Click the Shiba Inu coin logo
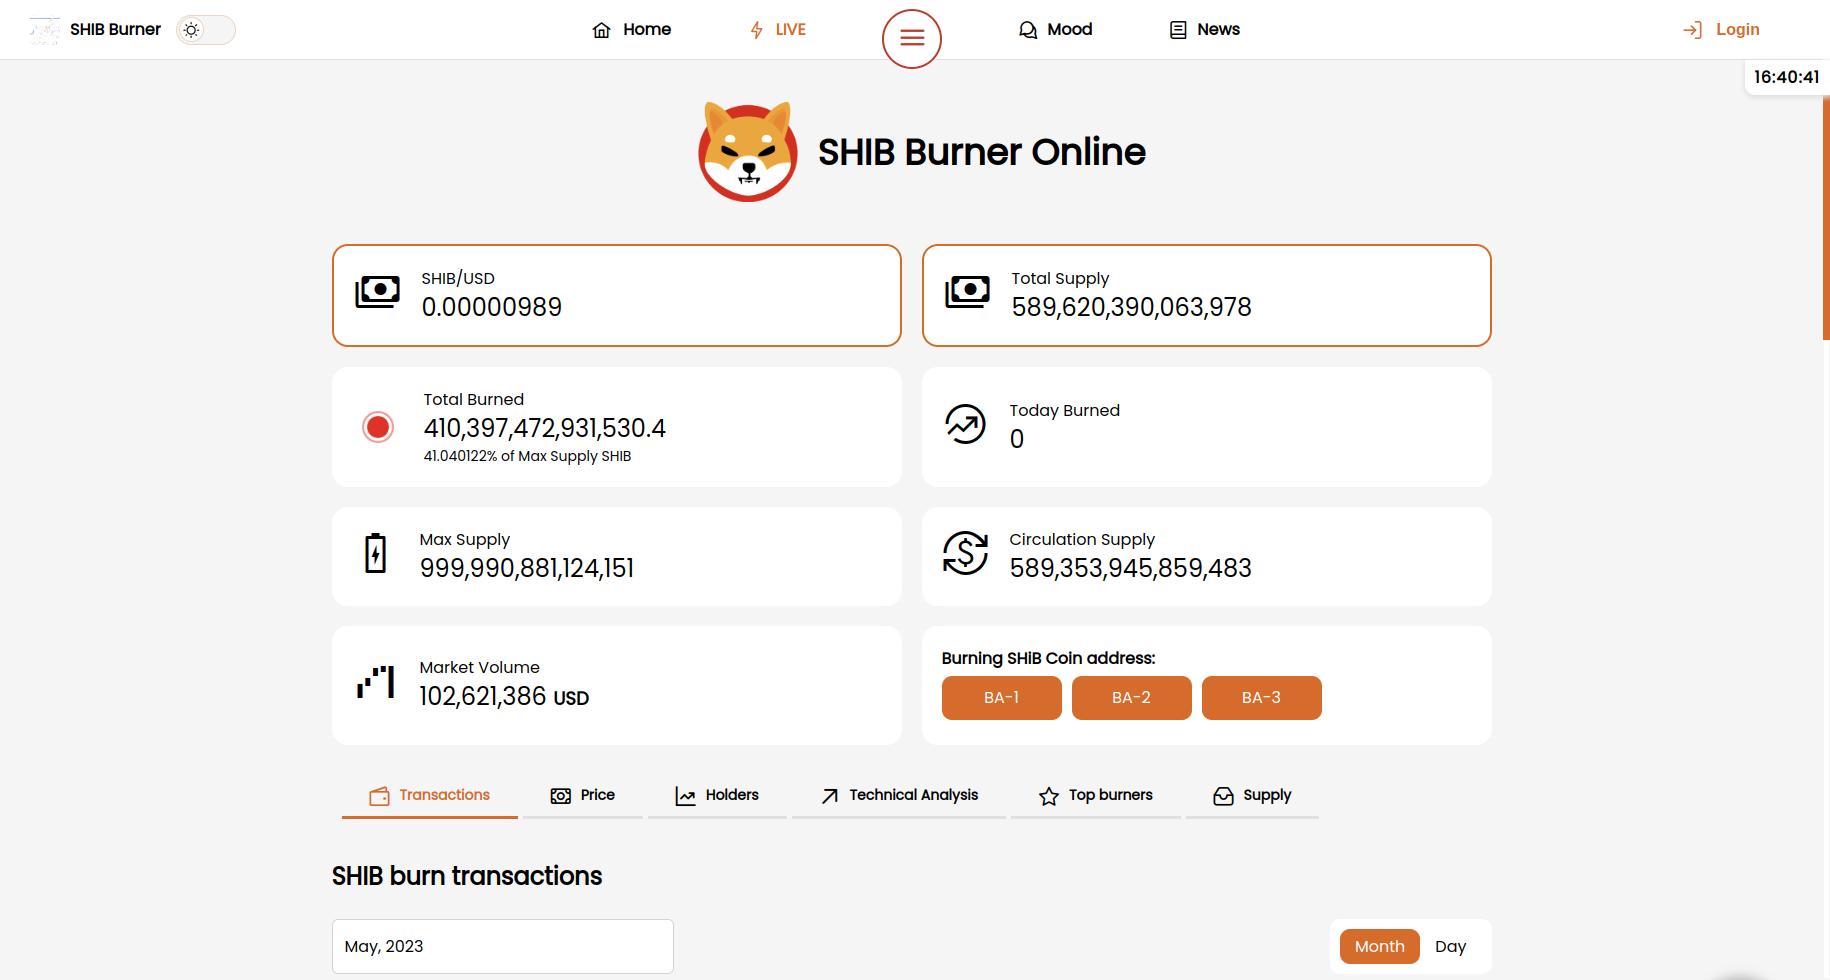 pos(748,152)
